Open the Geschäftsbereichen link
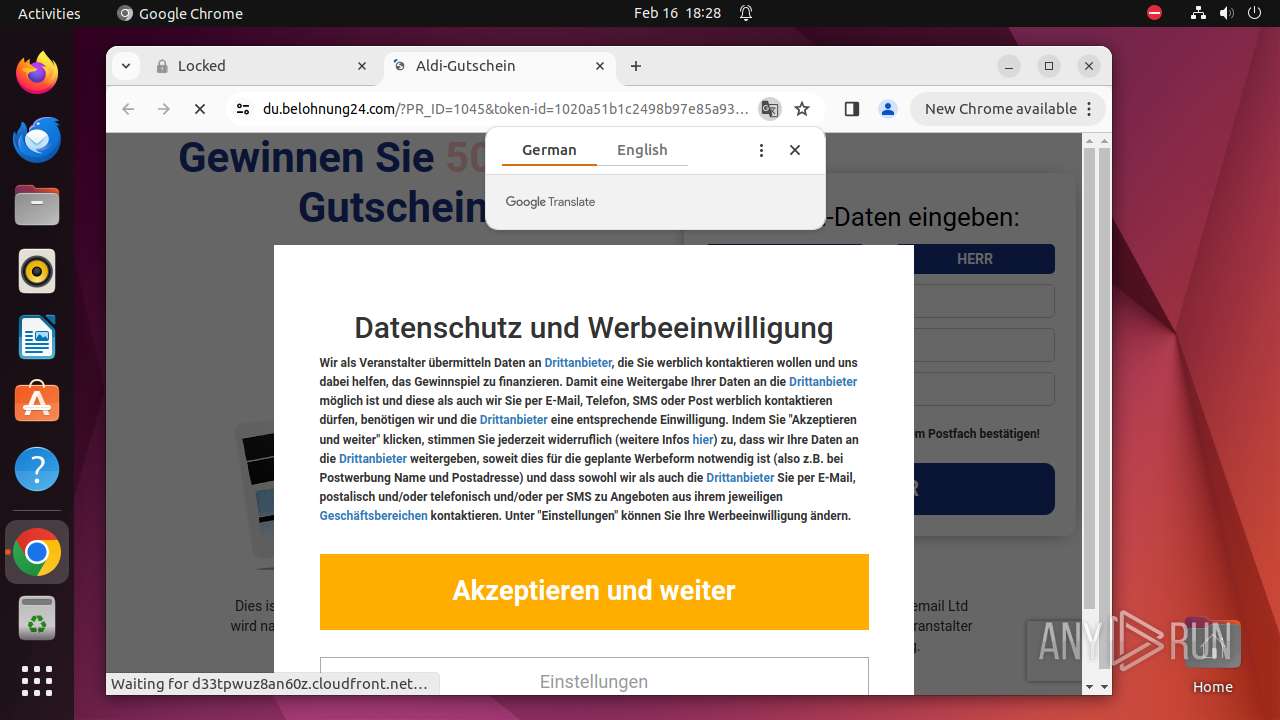This screenshot has width=1280, height=720. 373,516
